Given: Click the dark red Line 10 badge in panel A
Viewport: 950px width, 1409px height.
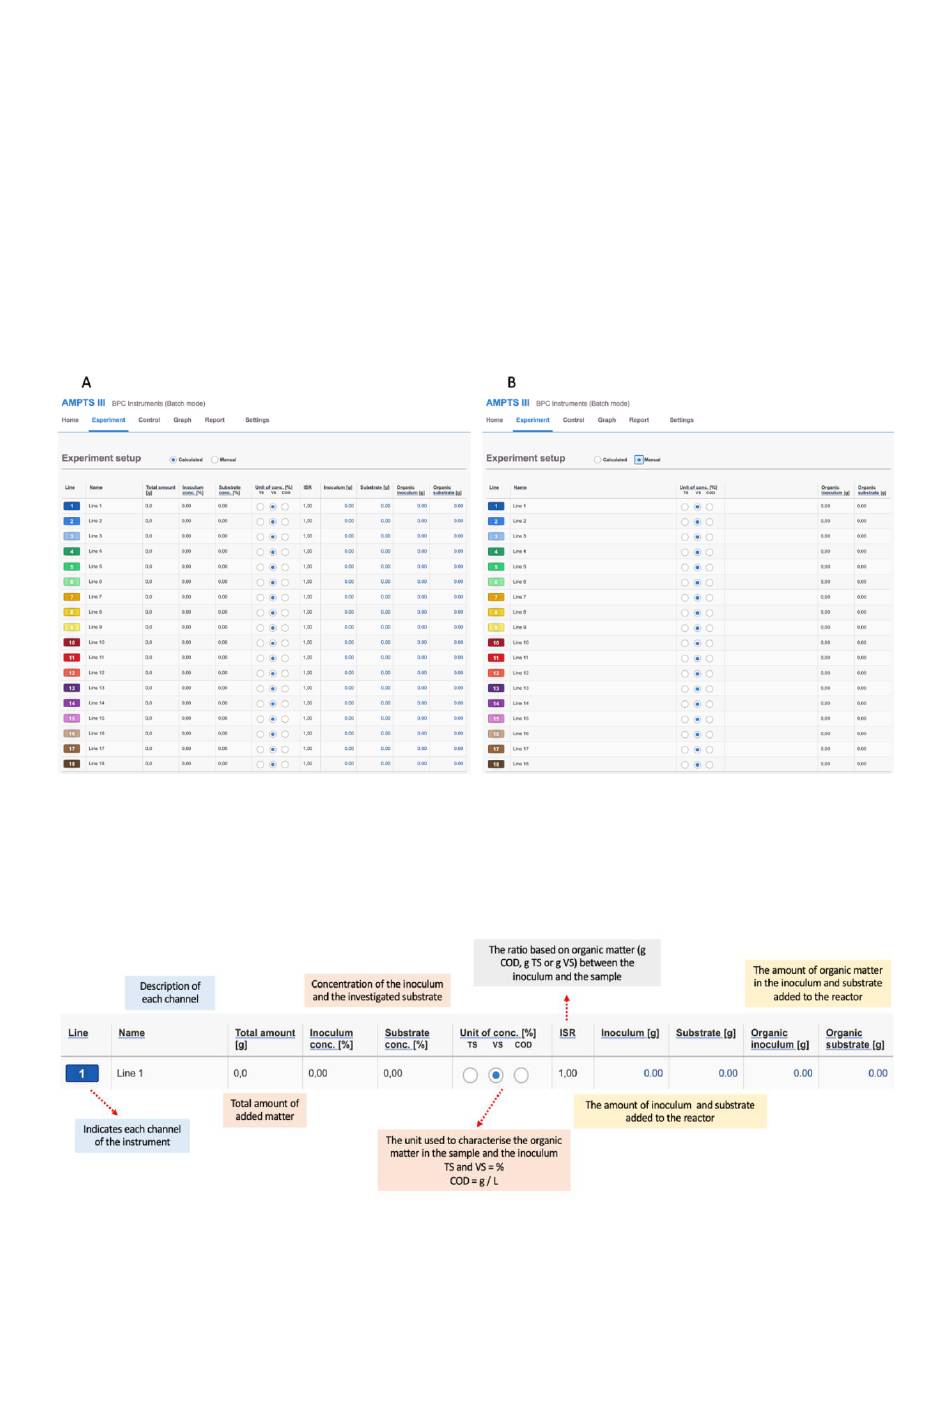Looking at the screenshot, I should pos(72,642).
